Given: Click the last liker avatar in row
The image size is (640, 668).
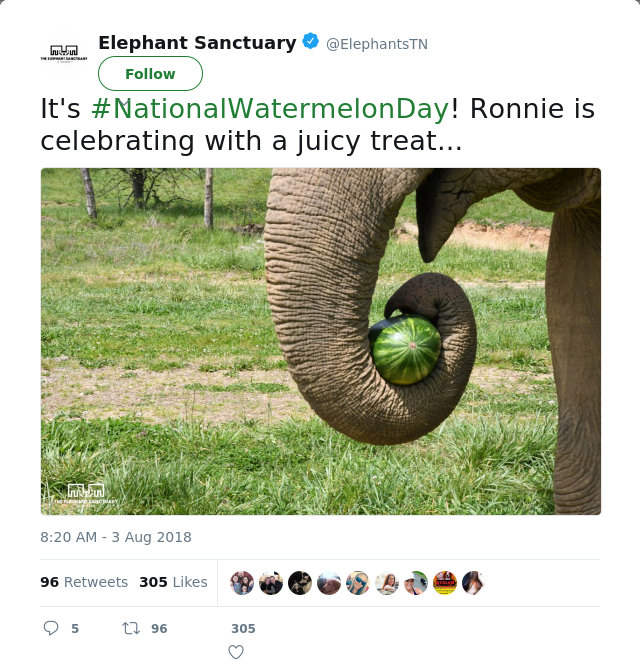Looking at the screenshot, I should (474, 583).
